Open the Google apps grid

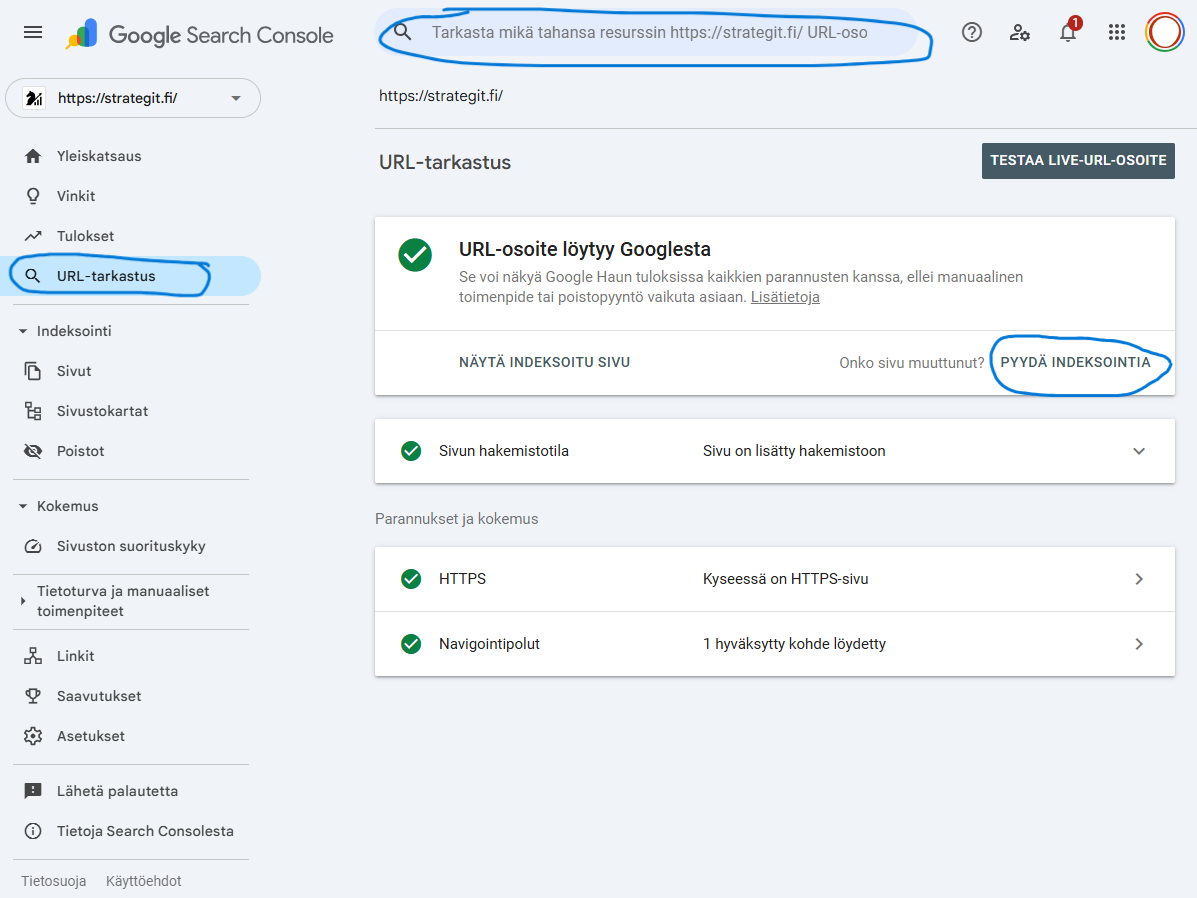click(1117, 33)
